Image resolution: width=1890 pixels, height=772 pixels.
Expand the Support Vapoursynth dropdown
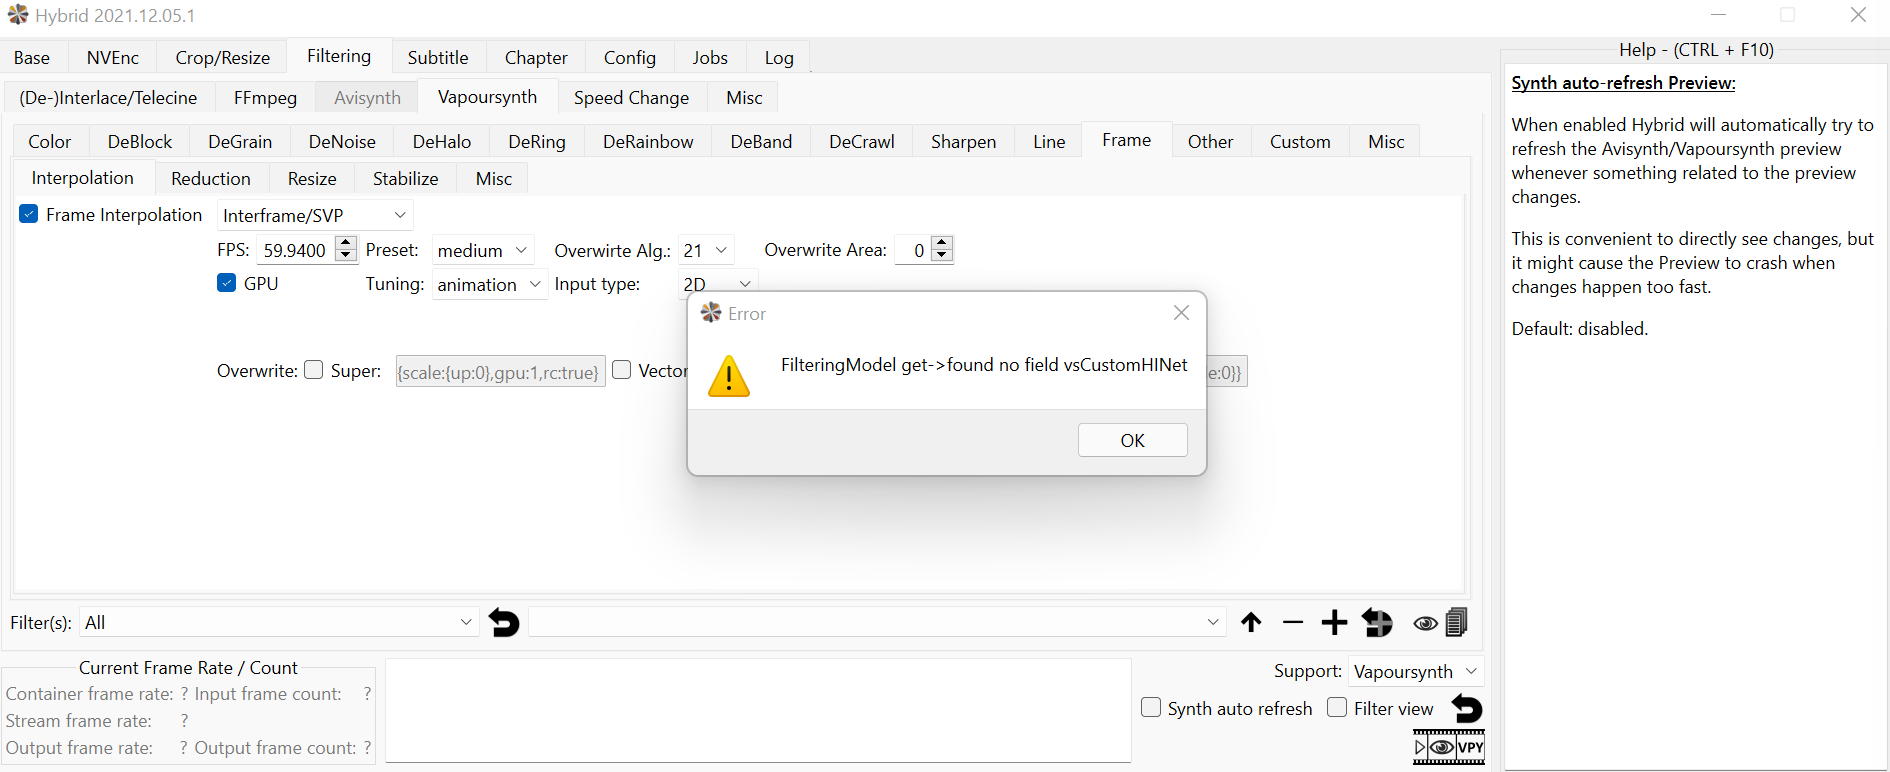(1415, 671)
